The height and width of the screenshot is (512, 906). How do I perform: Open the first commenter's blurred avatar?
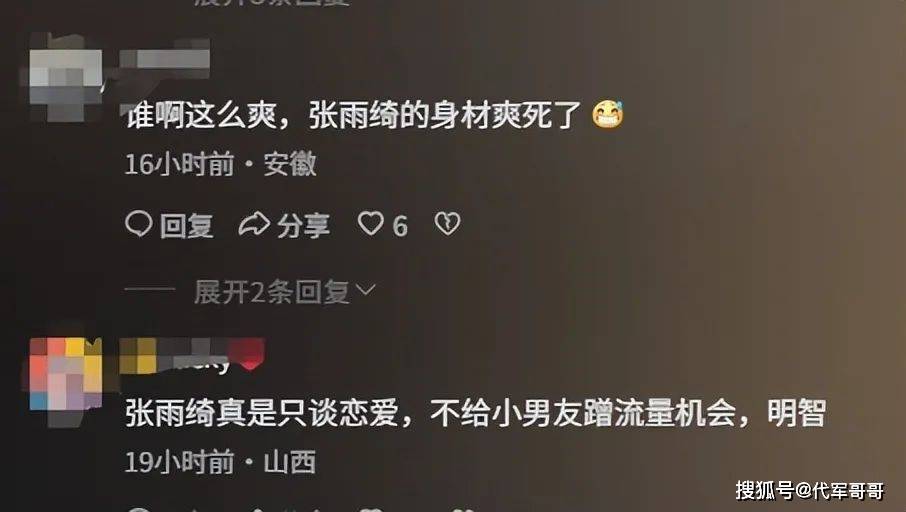point(66,77)
